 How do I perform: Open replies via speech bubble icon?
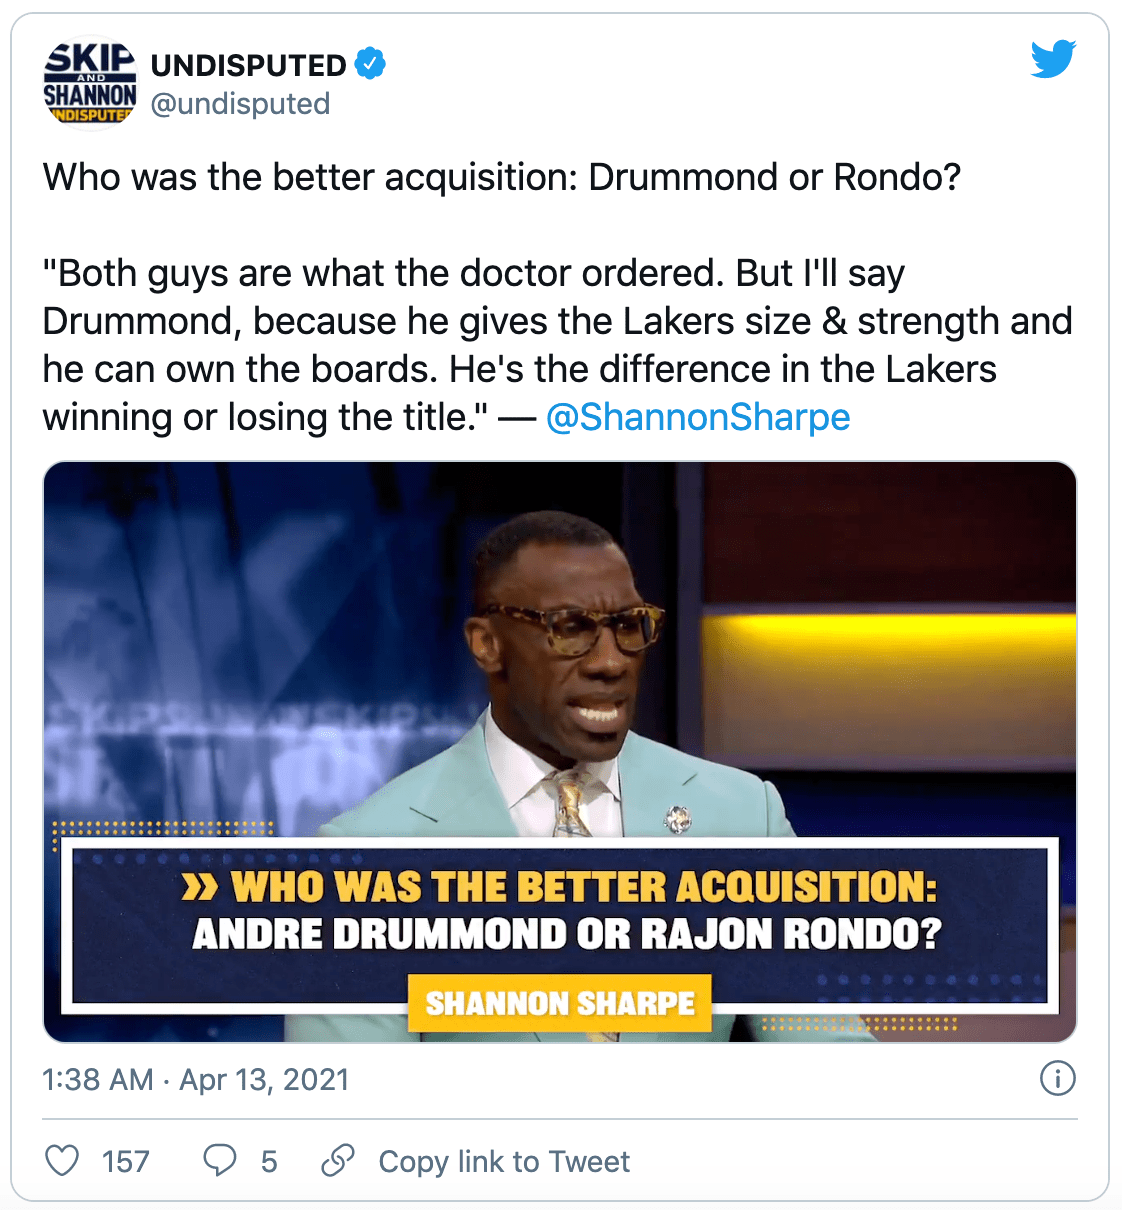click(219, 1160)
